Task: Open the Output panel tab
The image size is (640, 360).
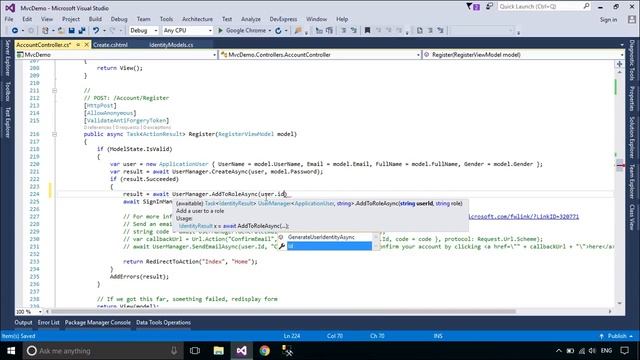Action: pyautogui.click(x=23, y=322)
